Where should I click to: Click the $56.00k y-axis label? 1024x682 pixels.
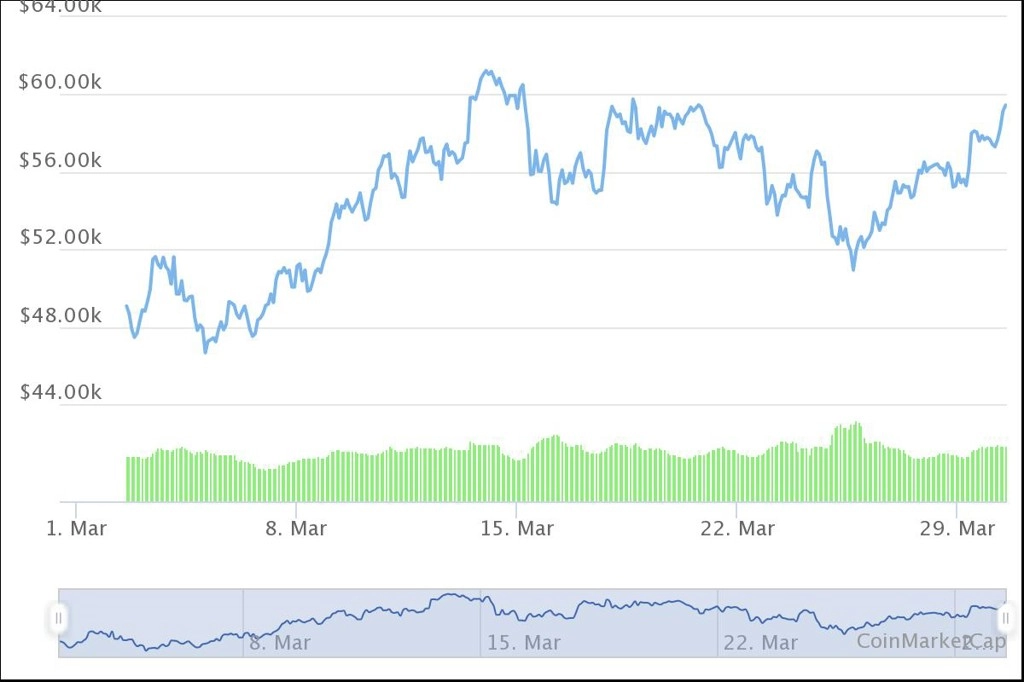pyautogui.click(x=60, y=160)
